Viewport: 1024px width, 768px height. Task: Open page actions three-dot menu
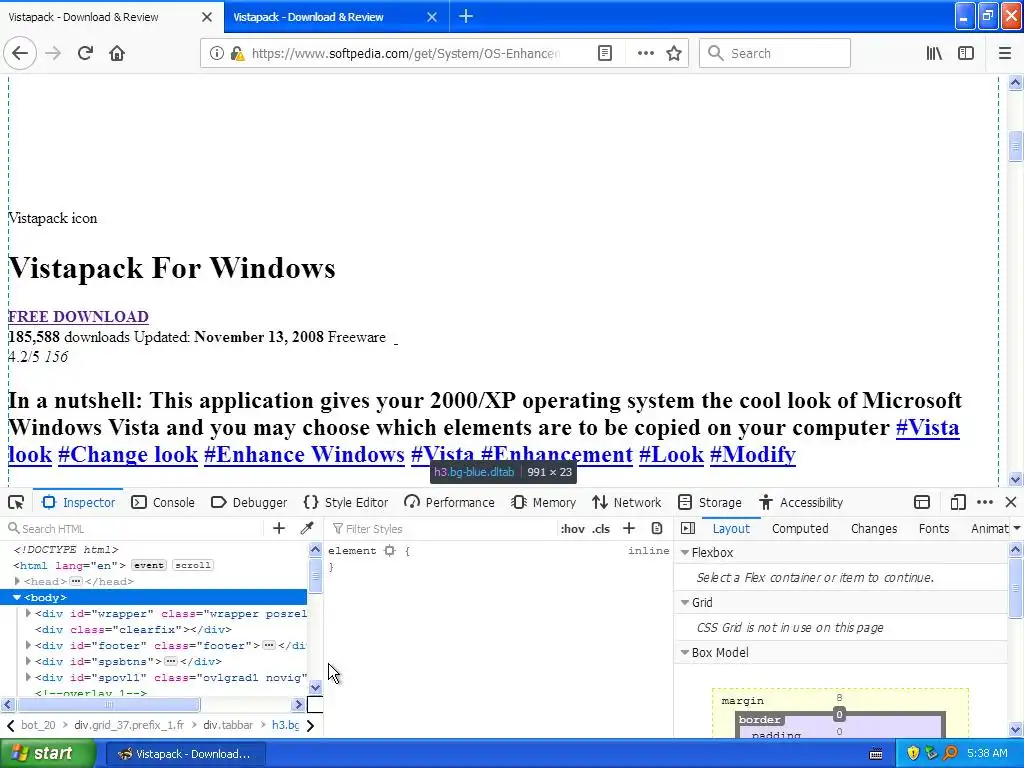coord(645,53)
